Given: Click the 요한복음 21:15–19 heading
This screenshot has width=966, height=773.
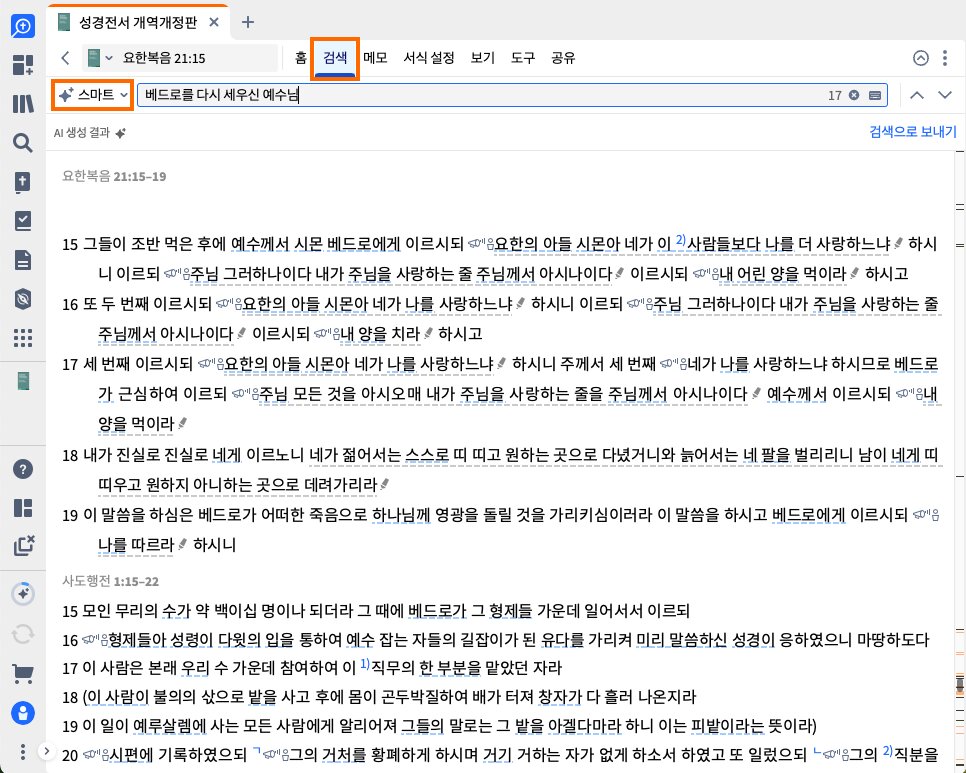Looking at the screenshot, I should 114,176.
